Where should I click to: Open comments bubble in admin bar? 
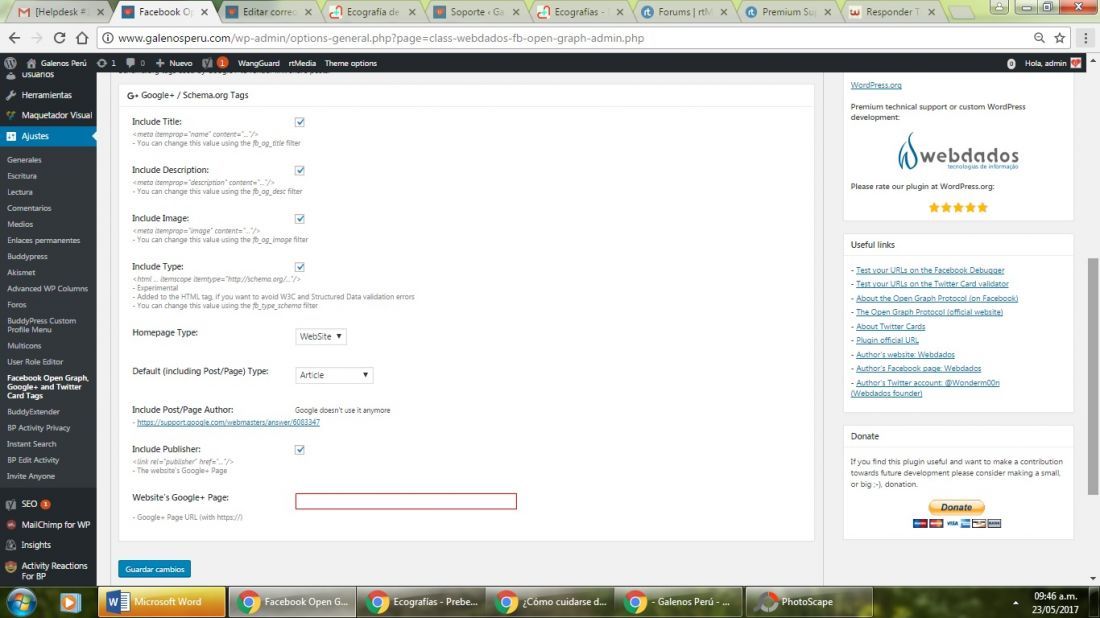(135, 63)
